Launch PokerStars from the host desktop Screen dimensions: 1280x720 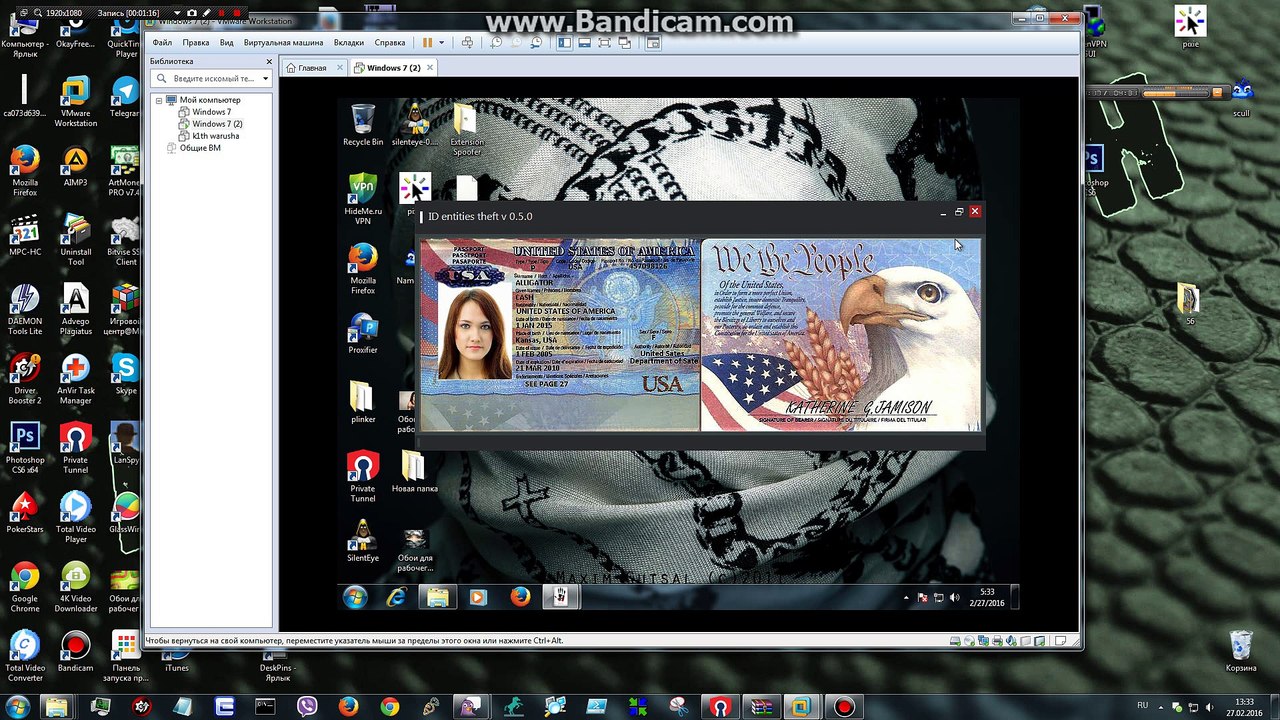point(25,513)
